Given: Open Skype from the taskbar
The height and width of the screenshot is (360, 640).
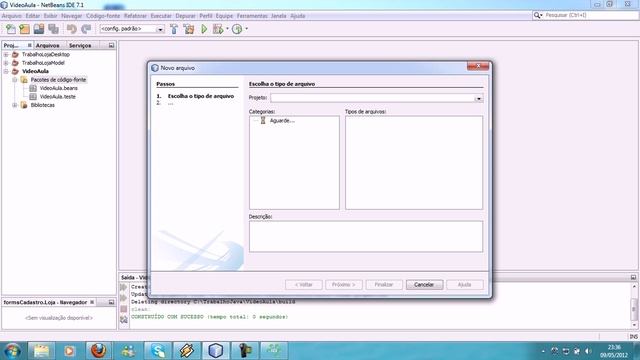Looking at the screenshot, I should (x=158, y=351).
